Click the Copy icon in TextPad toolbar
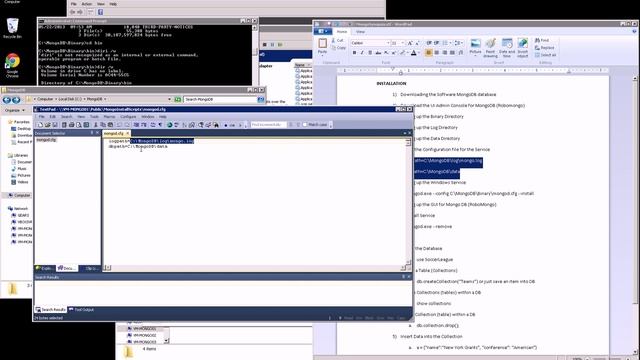This screenshot has width=640, height=360. pyautogui.click(x=103, y=125)
